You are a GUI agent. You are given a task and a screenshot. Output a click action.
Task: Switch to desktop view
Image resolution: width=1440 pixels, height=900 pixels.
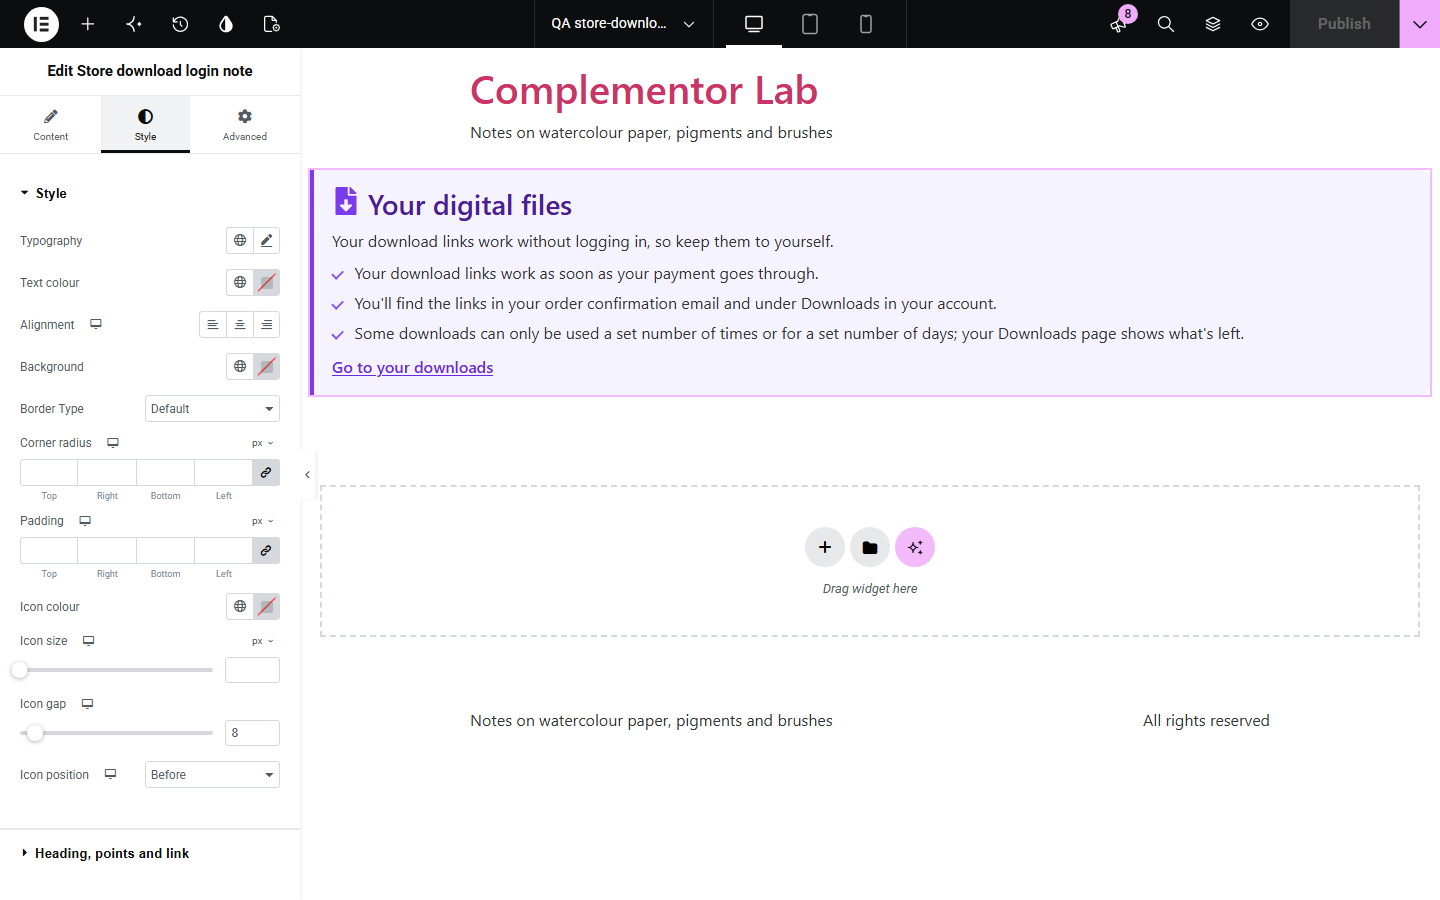(754, 24)
